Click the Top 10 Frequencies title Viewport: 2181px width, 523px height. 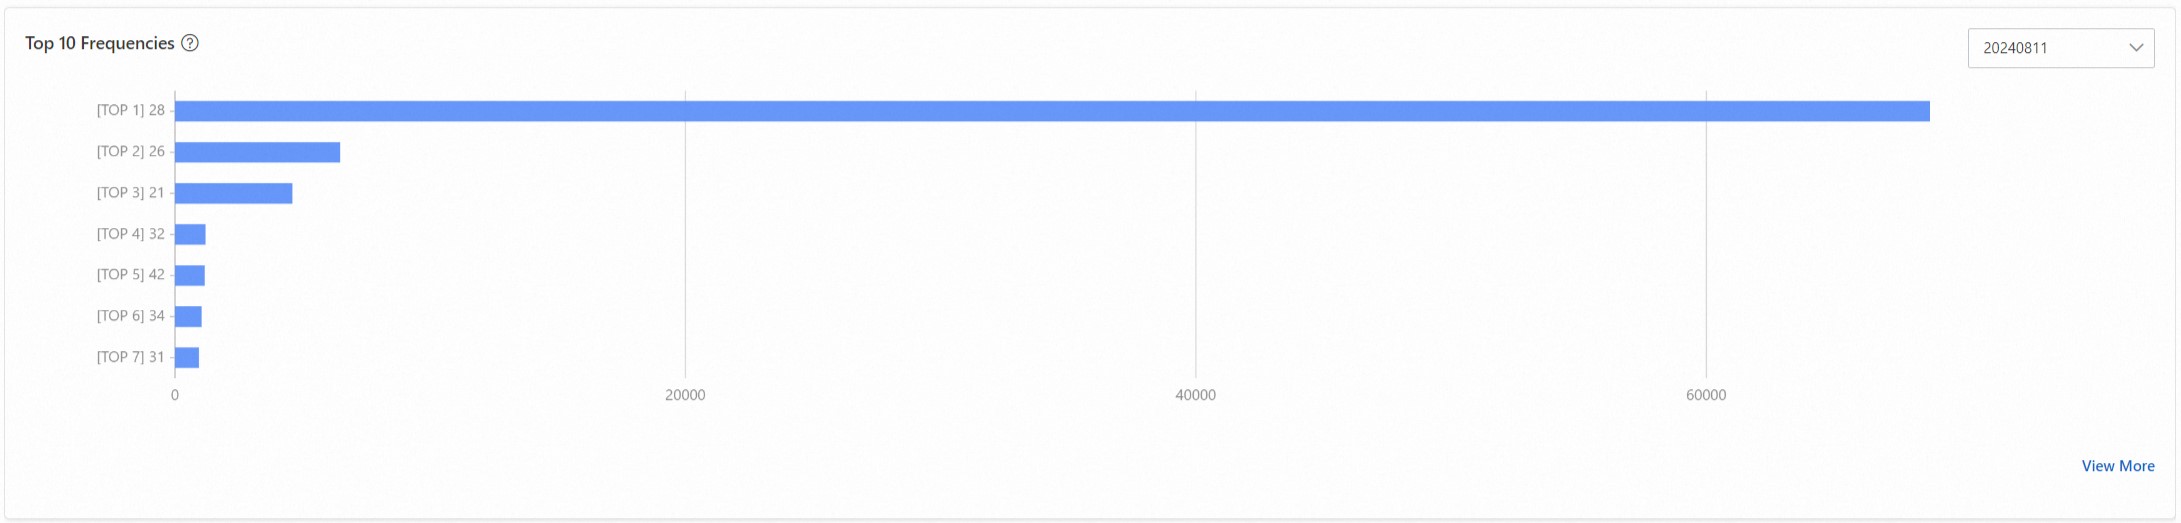[x=99, y=43]
